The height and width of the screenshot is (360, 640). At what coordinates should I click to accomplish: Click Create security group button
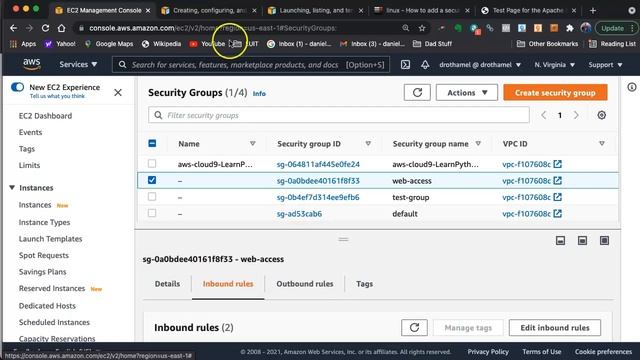pos(555,93)
